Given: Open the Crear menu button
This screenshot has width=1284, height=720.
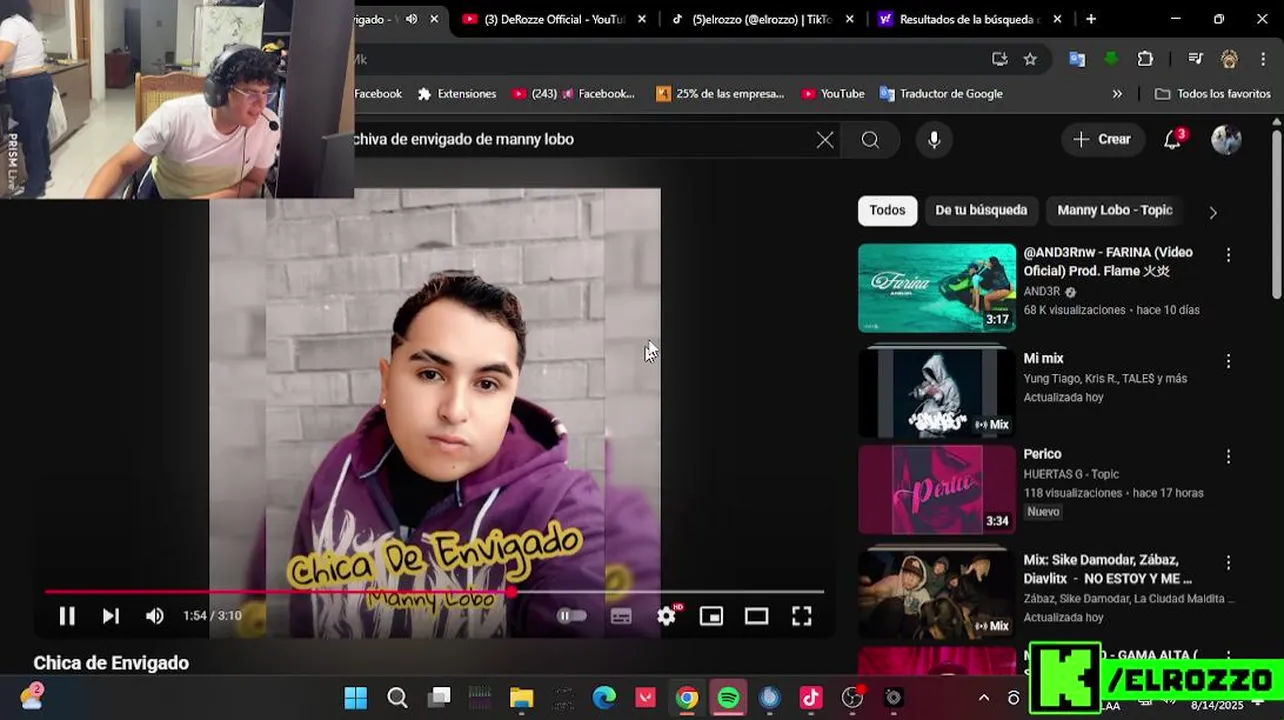Looking at the screenshot, I should (1102, 140).
